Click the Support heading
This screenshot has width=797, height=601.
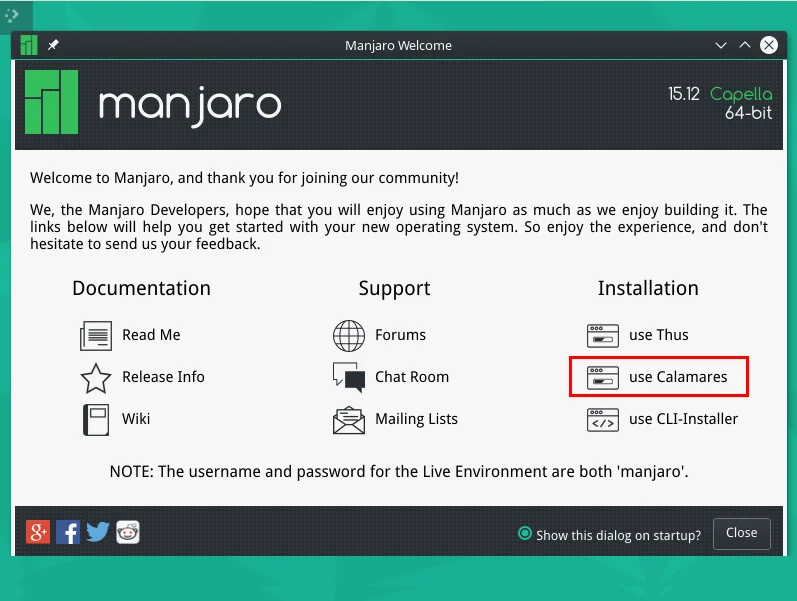pos(394,289)
